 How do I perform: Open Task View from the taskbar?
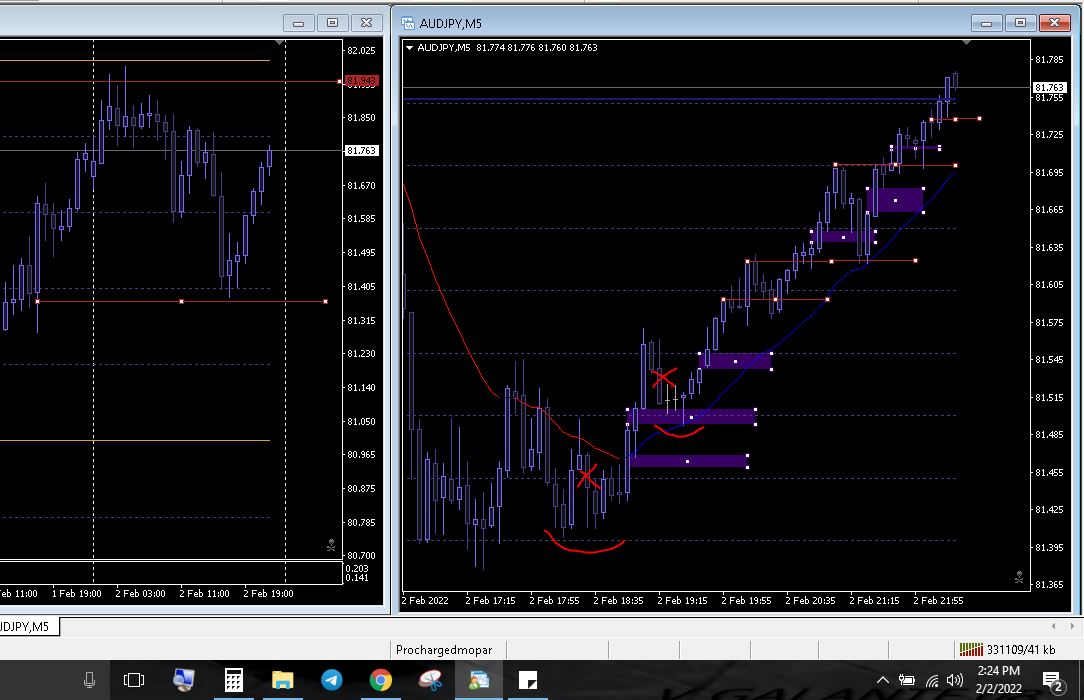point(134,680)
